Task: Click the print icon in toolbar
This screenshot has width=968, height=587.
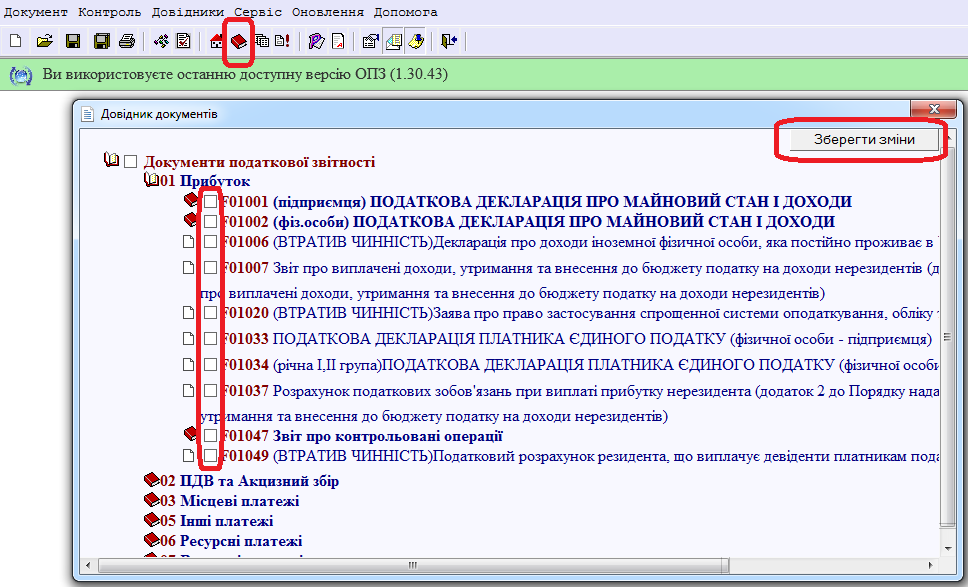Action: [x=127, y=41]
